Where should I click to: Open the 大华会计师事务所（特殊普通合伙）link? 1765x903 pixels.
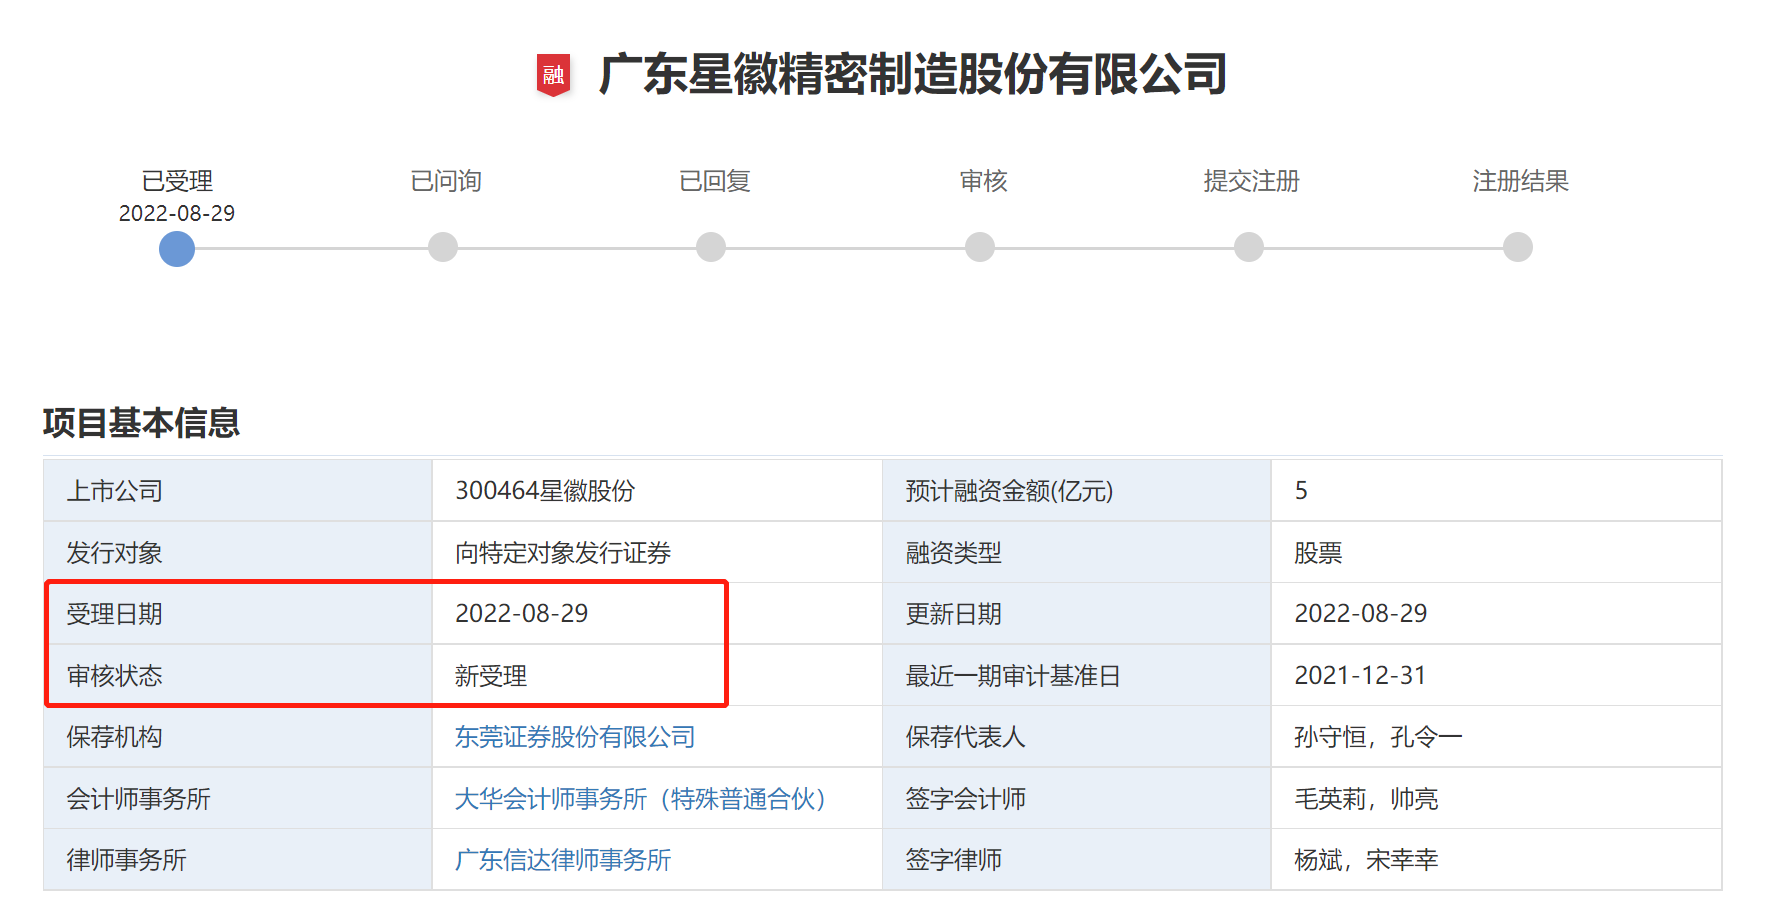[641, 799]
